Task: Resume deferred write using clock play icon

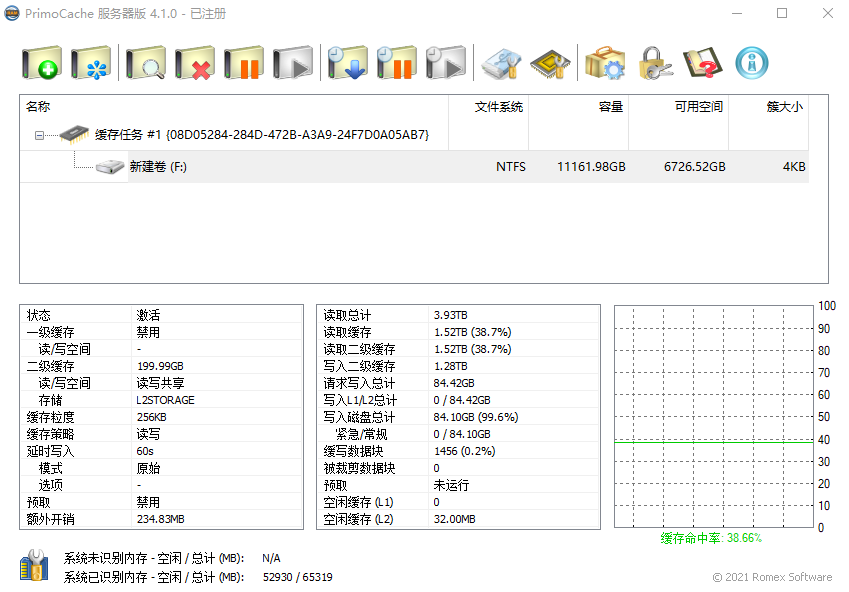Action: pos(446,64)
